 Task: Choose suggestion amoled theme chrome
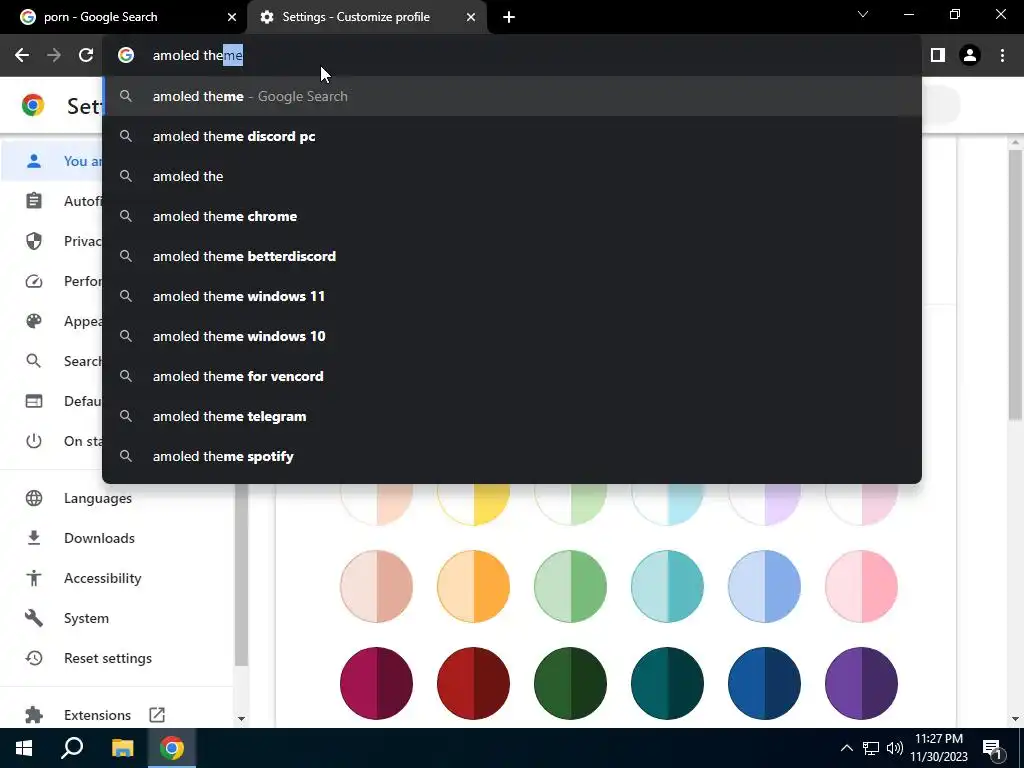point(512,216)
